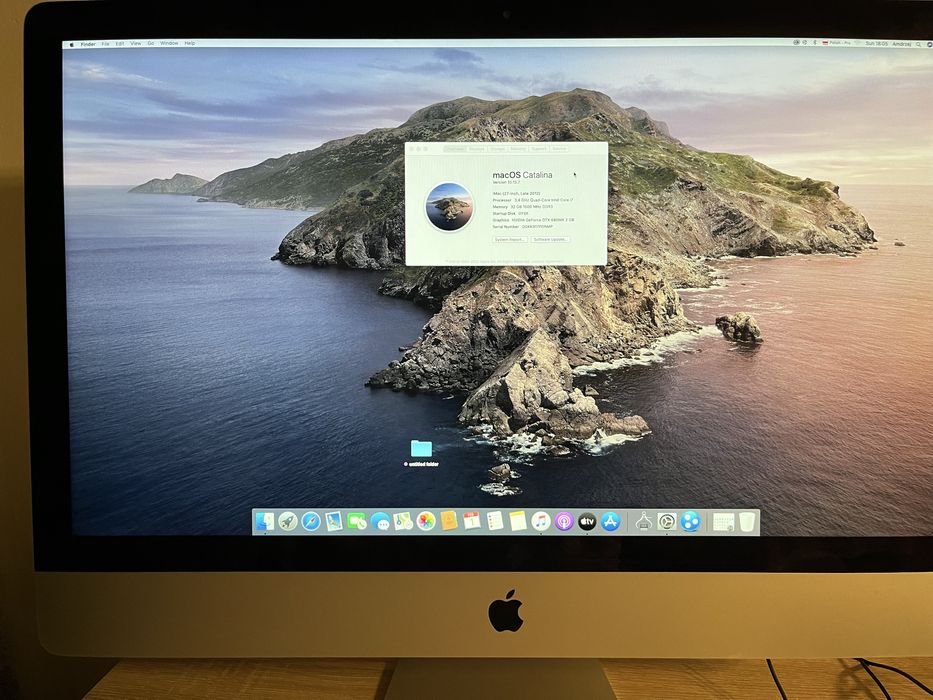The width and height of the screenshot is (933, 700).
Task: Click the Memory specification line
Action: click(x=522, y=207)
